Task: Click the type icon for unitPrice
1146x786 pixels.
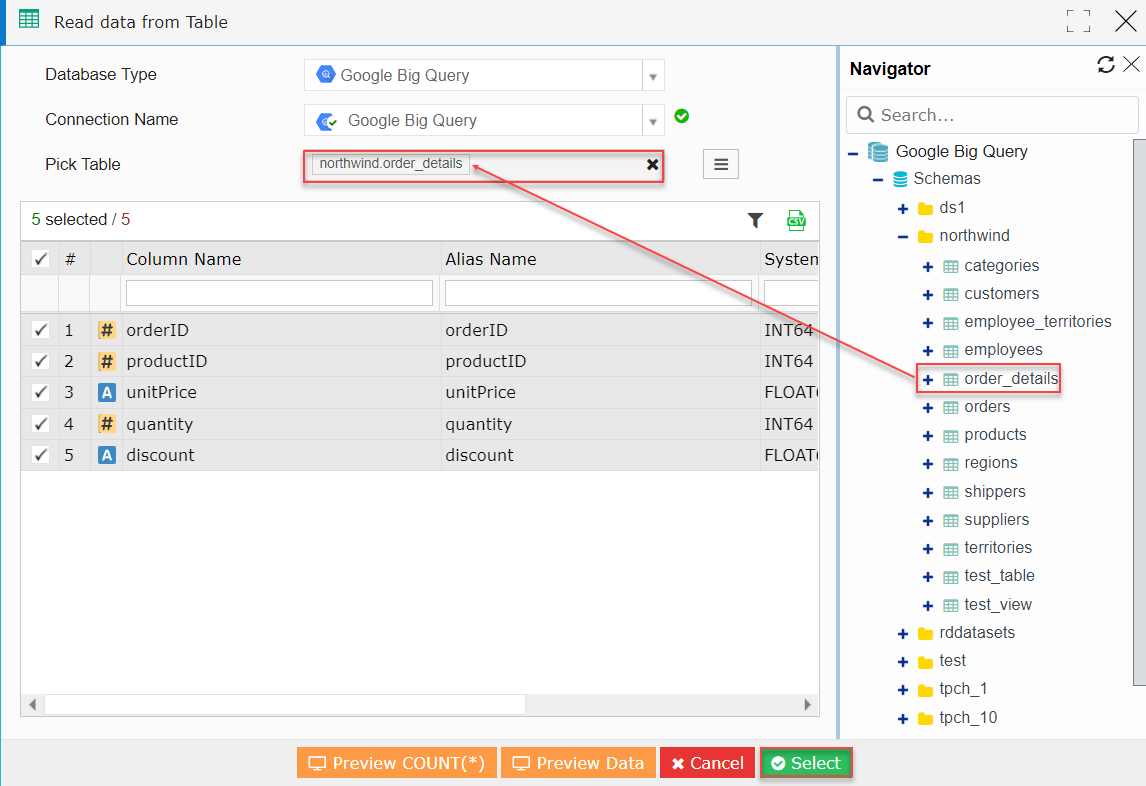Action: 107,393
